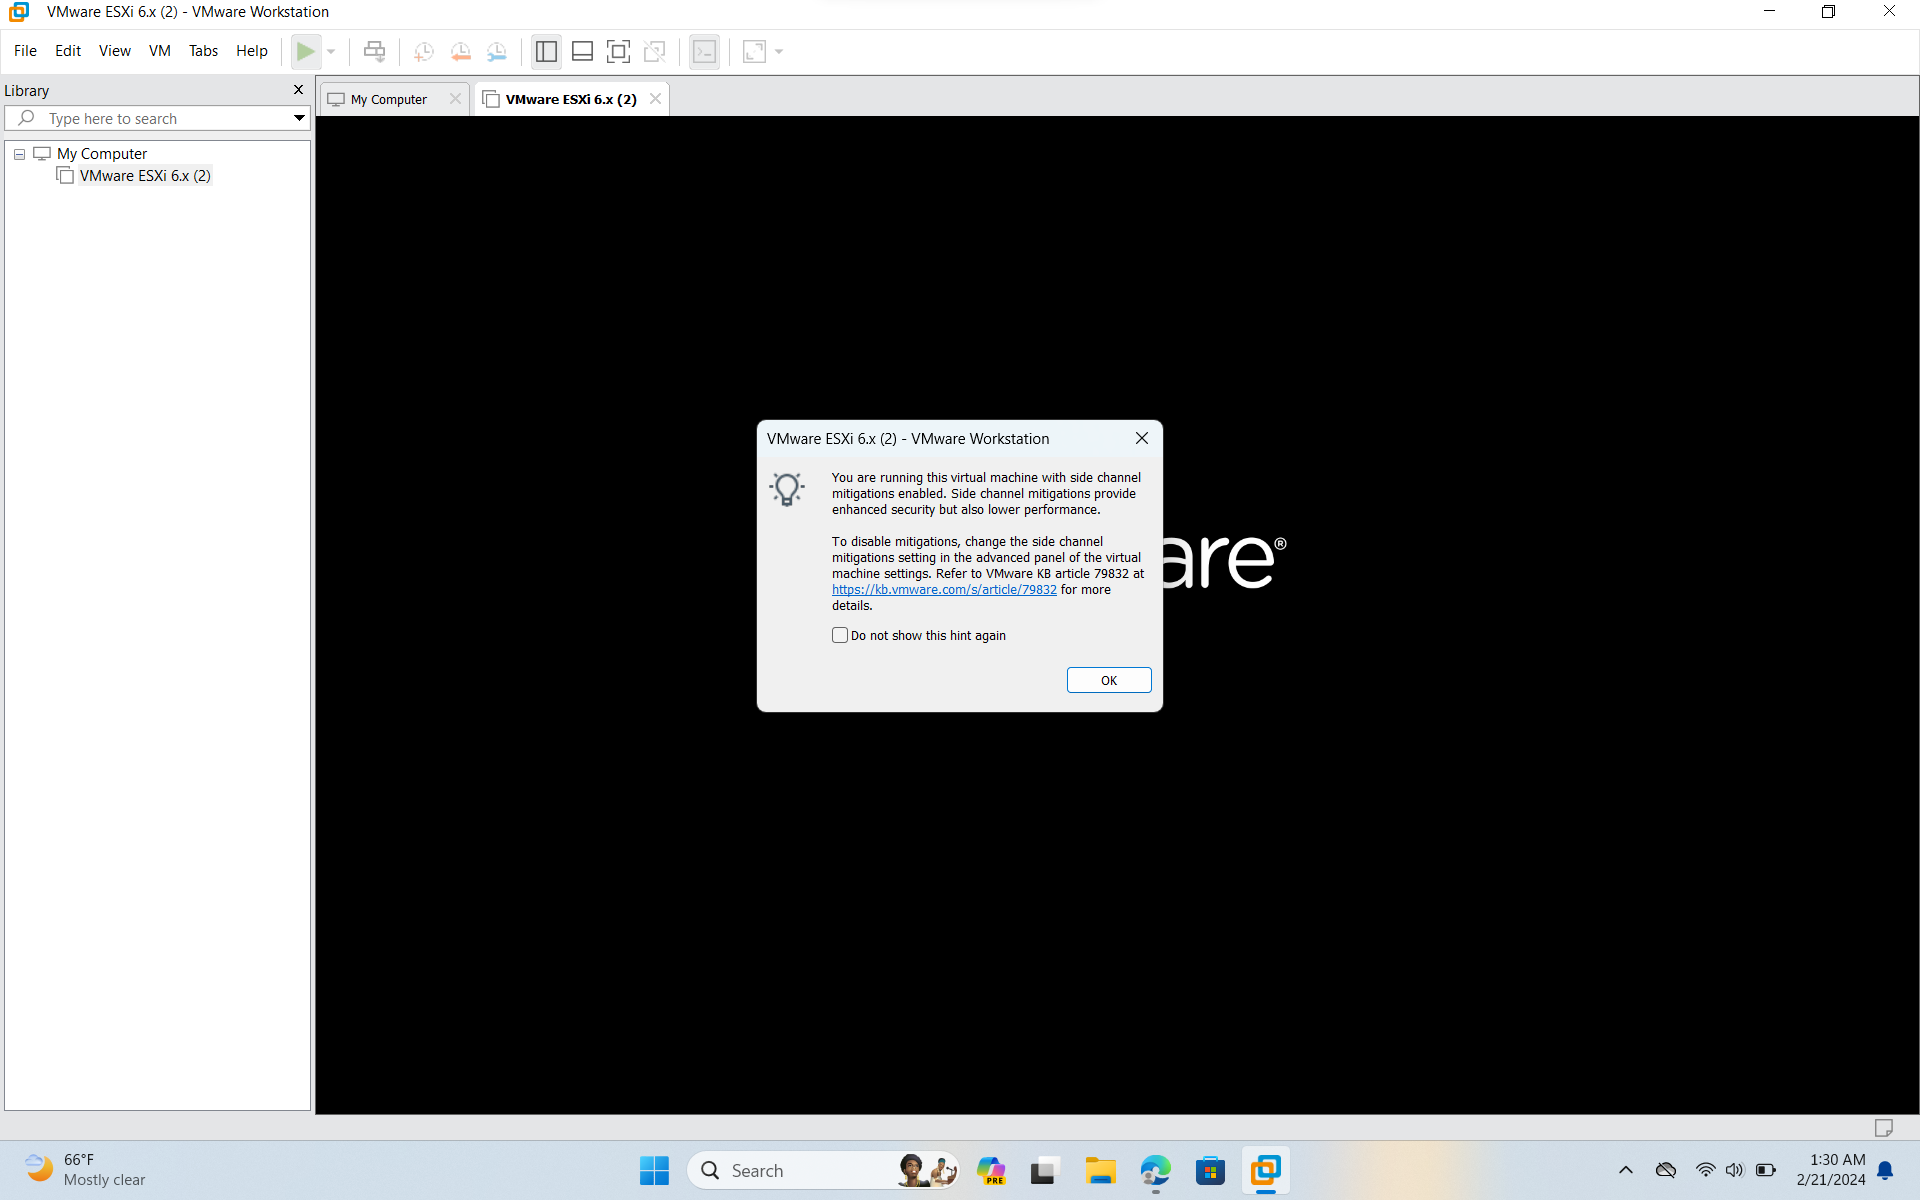Open the library search filter dropdown

(x=299, y=118)
